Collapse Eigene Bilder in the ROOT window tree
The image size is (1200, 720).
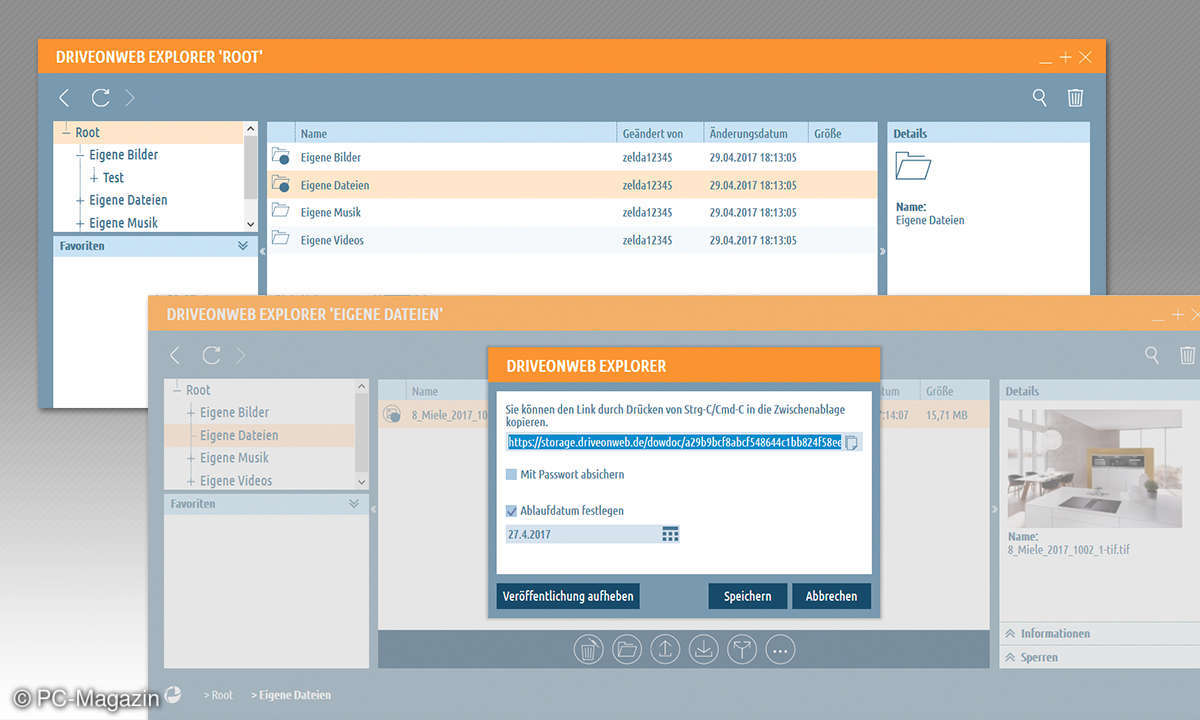tap(80, 155)
